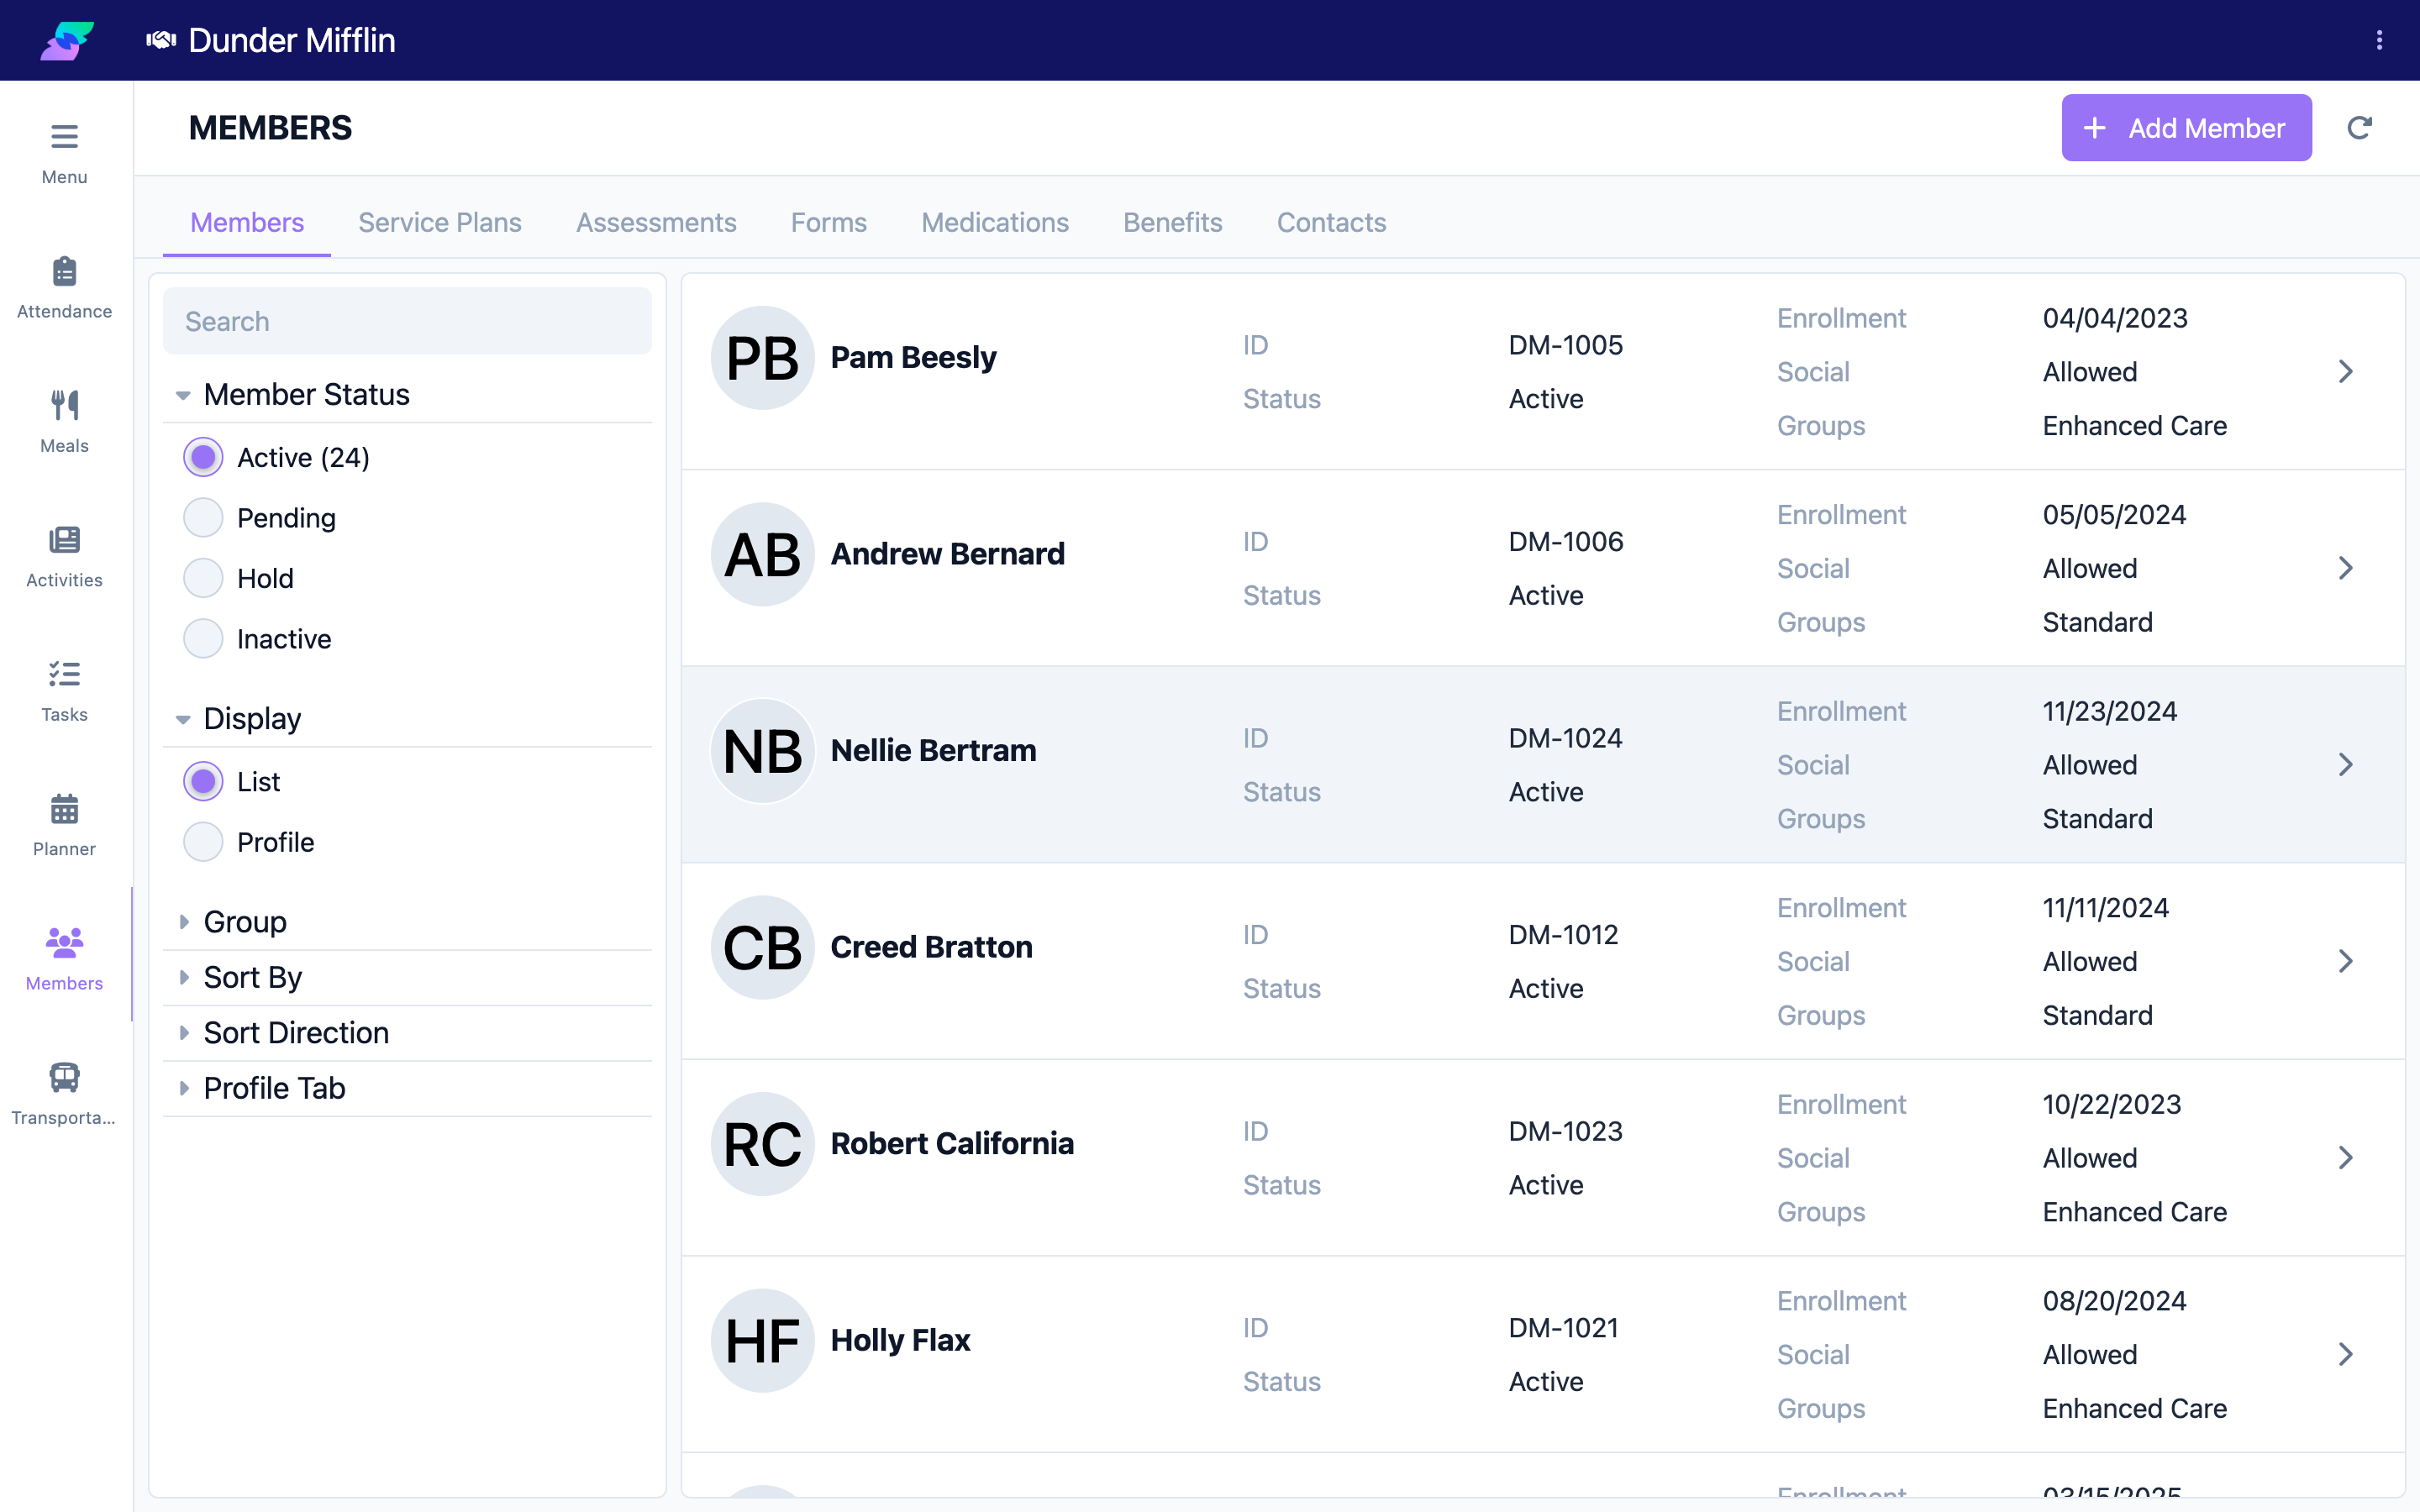The width and height of the screenshot is (2420, 1512).
Task: Open Robert California row chevron
Action: (2346, 1158)
